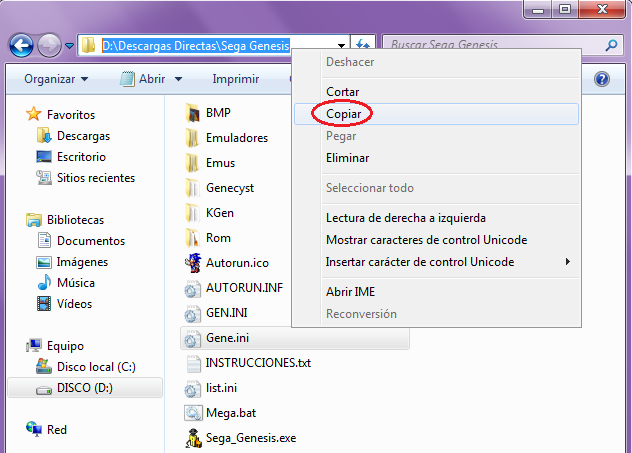This screenshot has width=632, height=453.
Task: Select the INSTRUCCIONES.txt file icon
Action: (x=193, y=363)
